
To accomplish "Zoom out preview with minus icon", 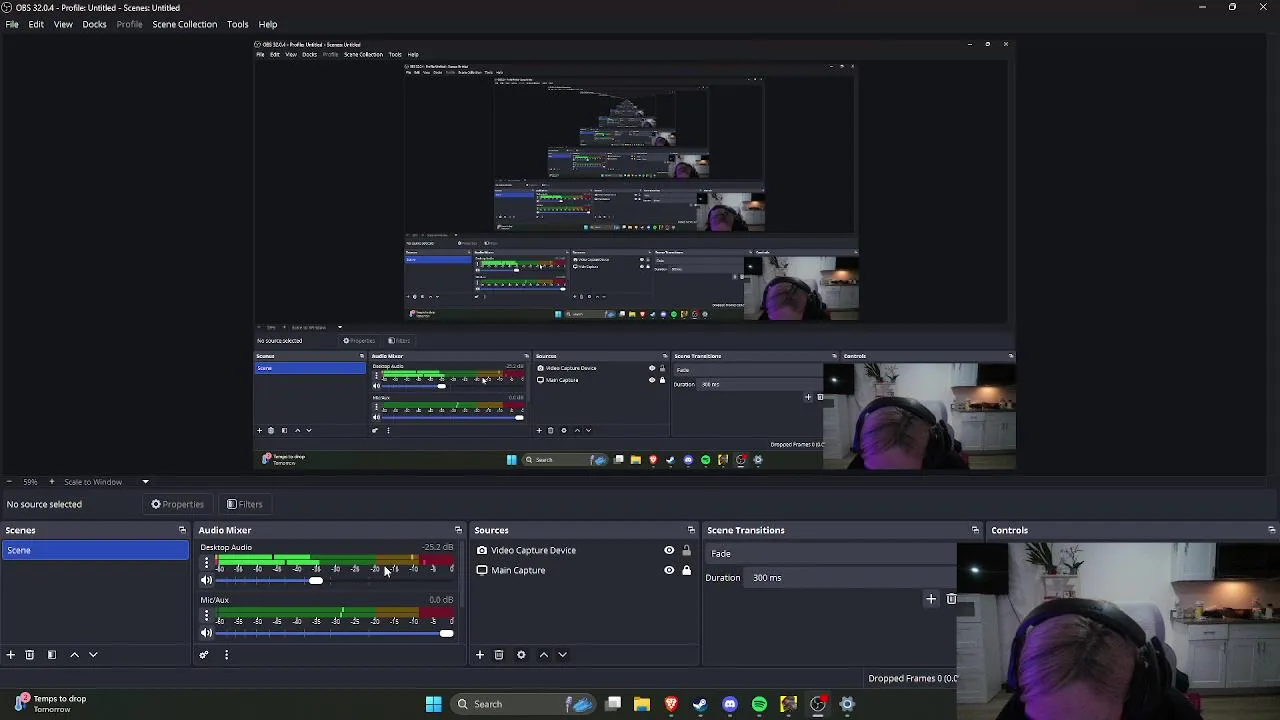I will coord(9,482).
